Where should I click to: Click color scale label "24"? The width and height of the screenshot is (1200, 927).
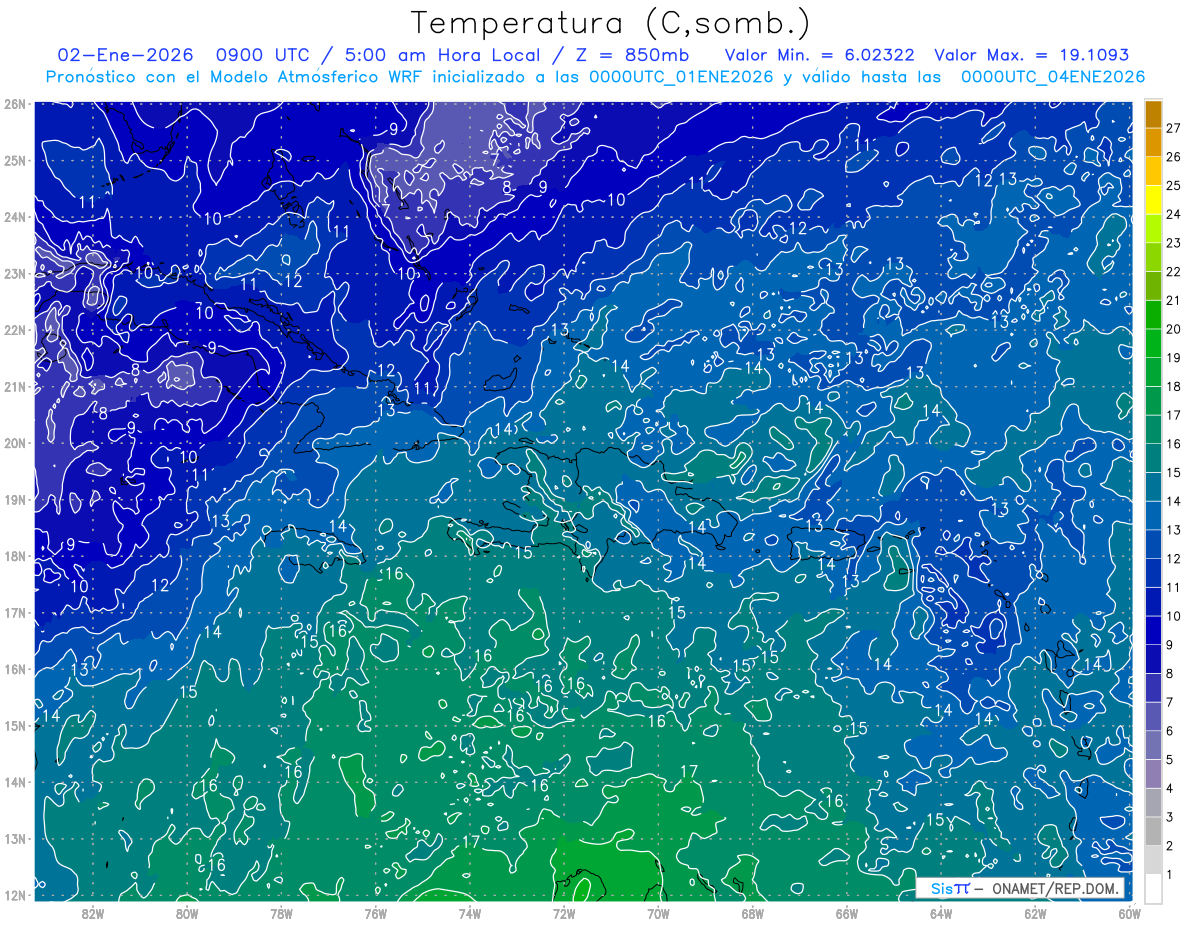(x=1174, y=214)
